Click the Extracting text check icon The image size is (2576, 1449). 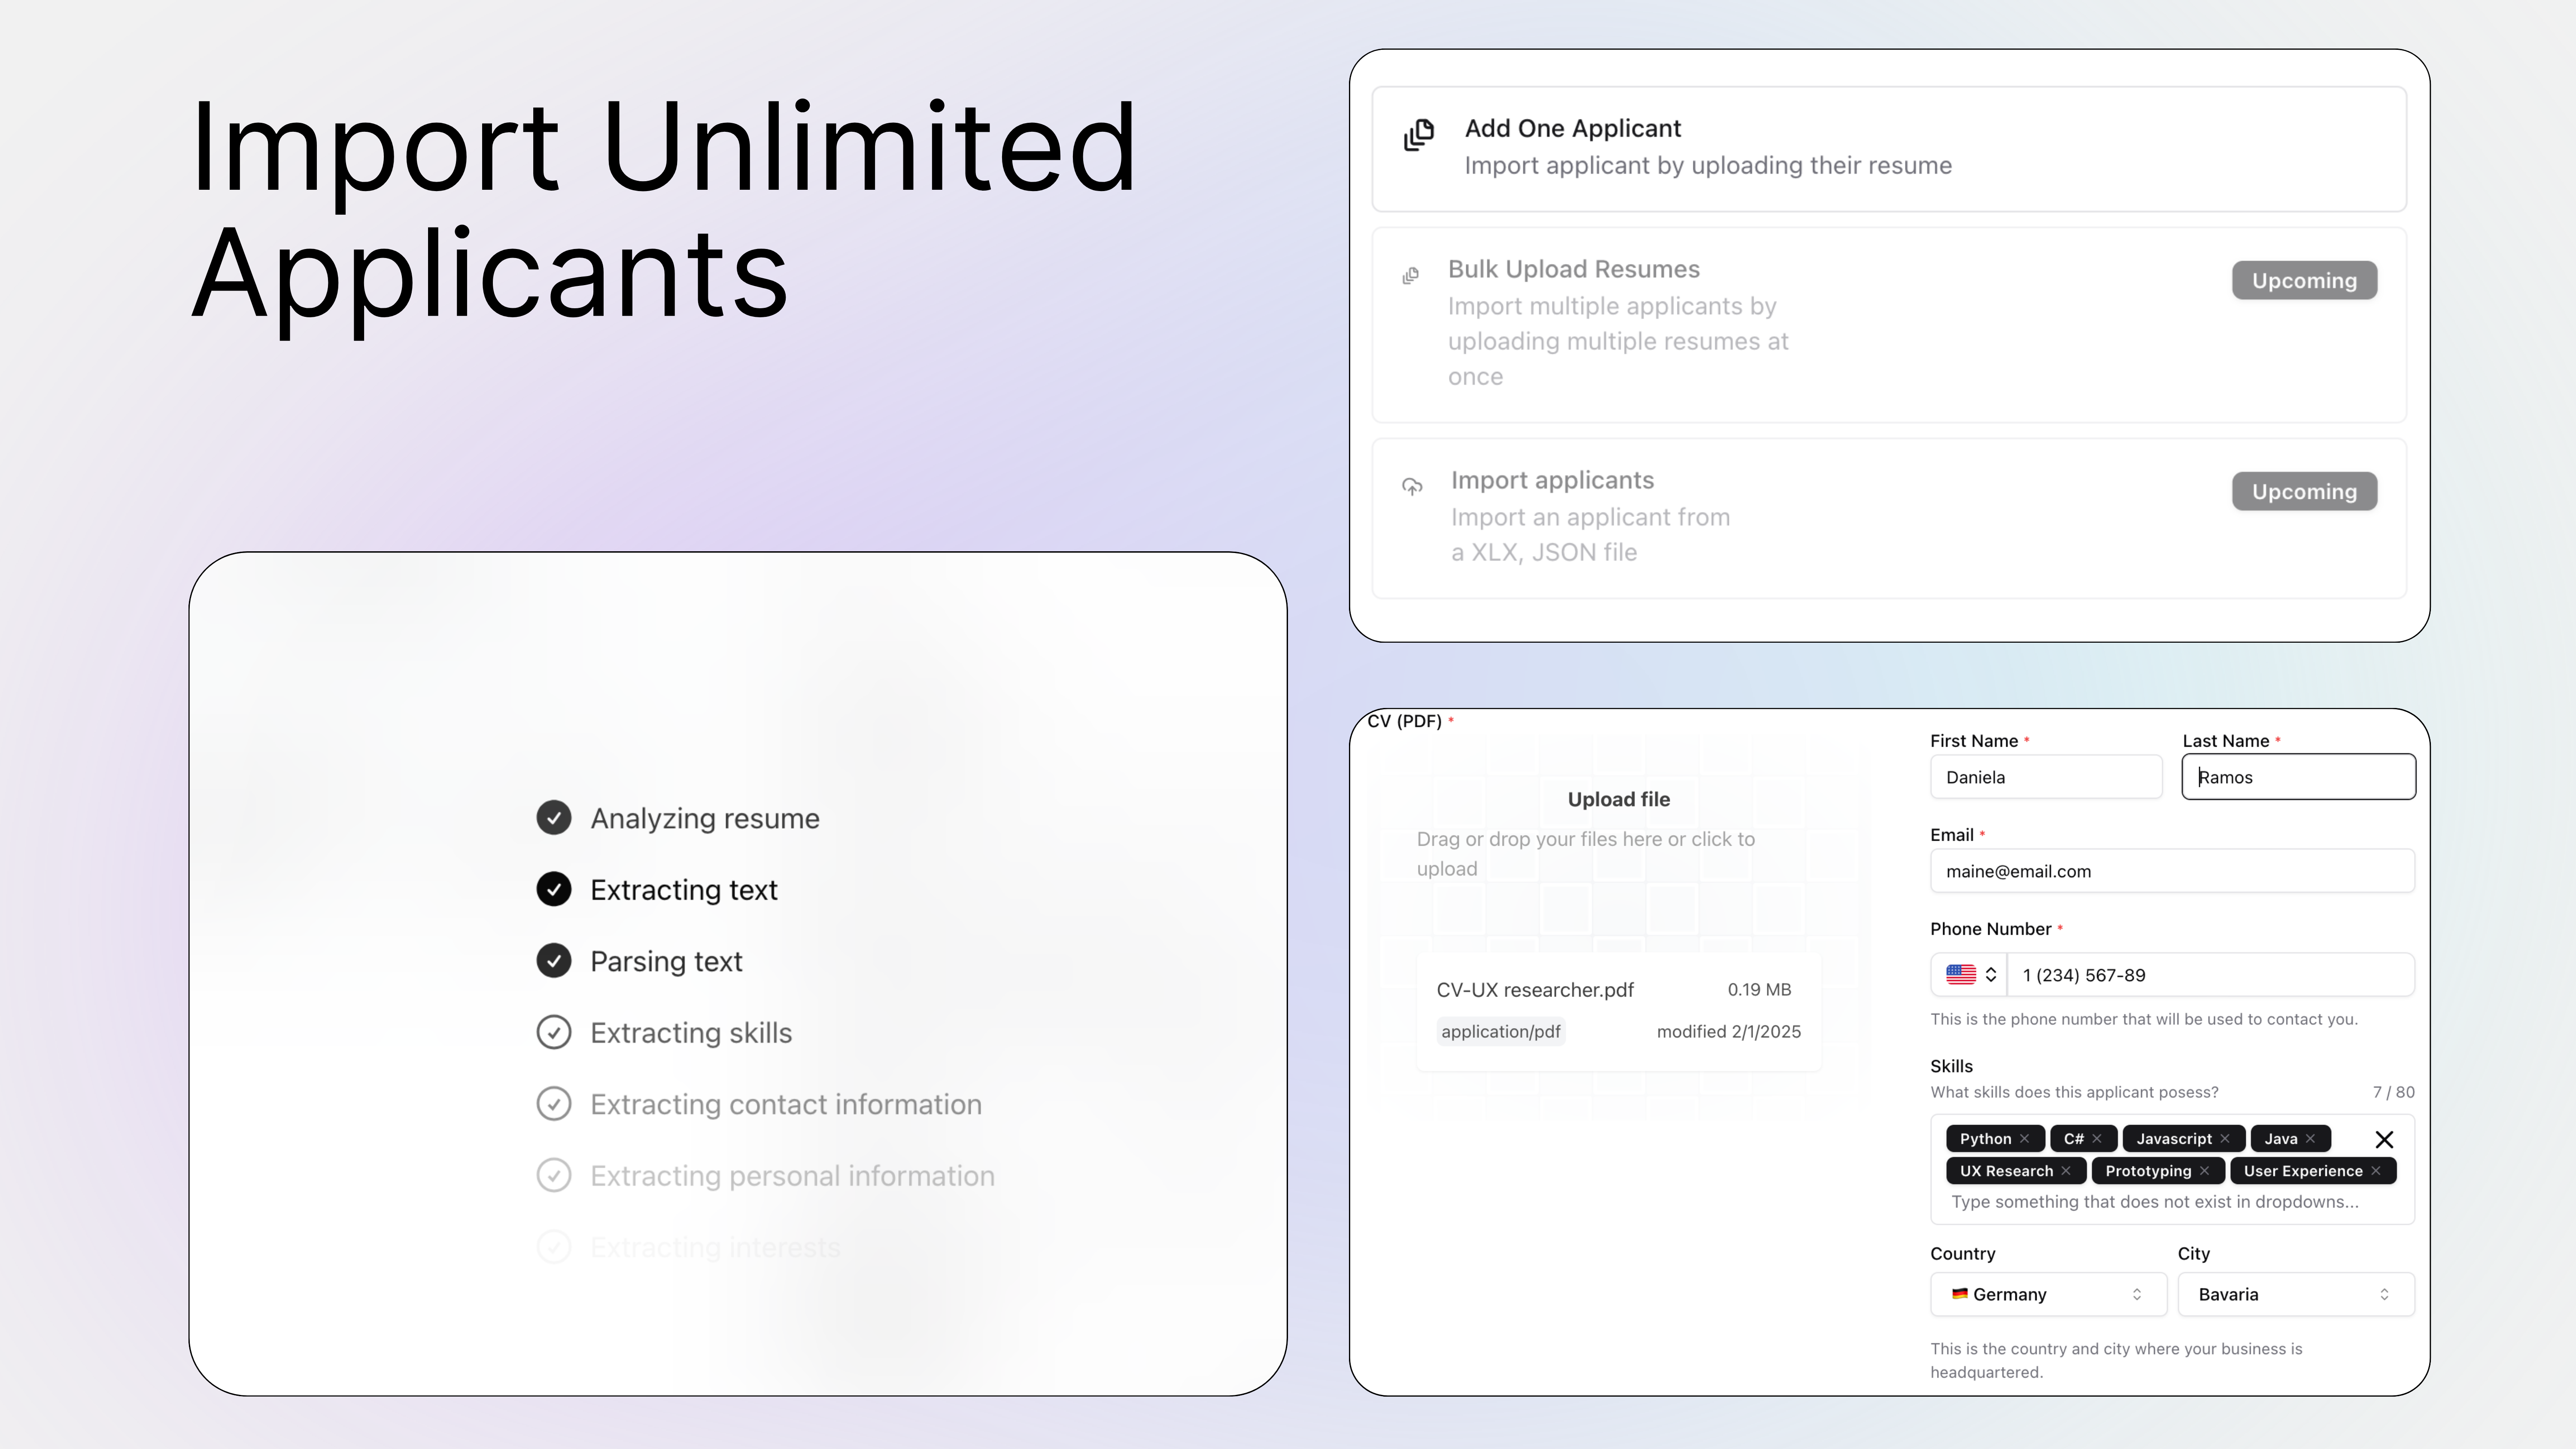554,889
